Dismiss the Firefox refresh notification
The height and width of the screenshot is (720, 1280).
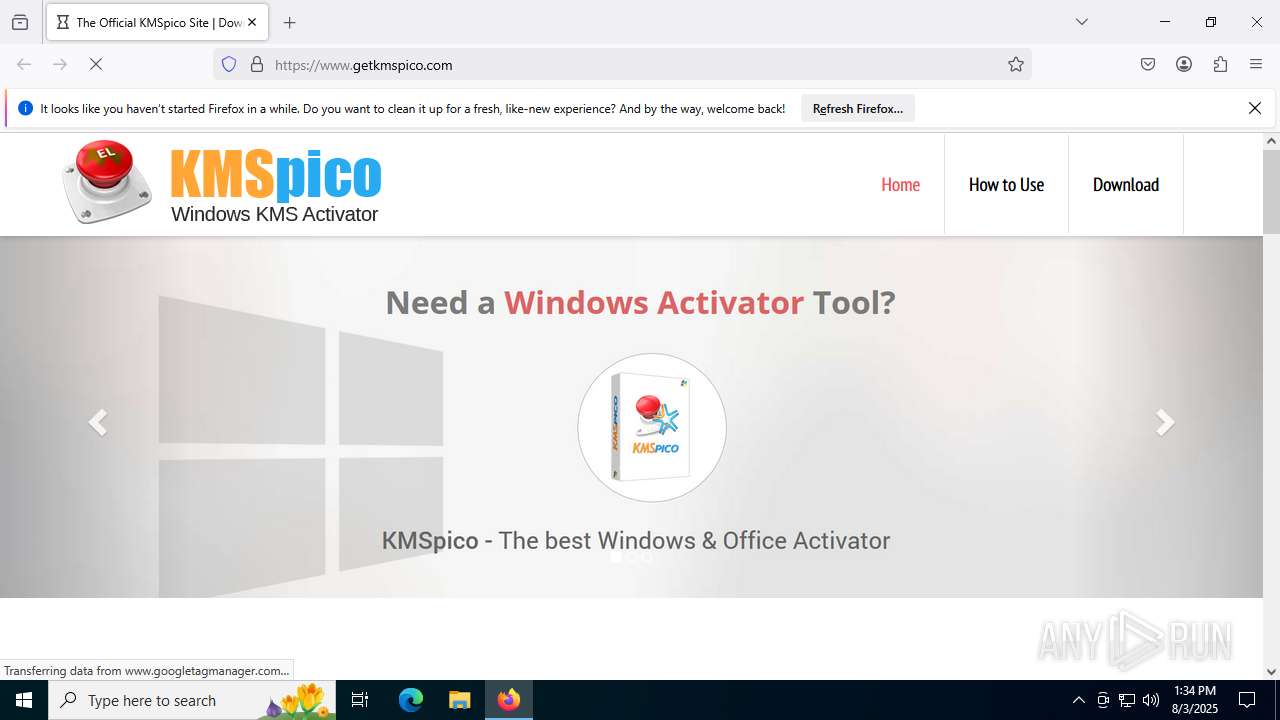[x=1255, y=108]
